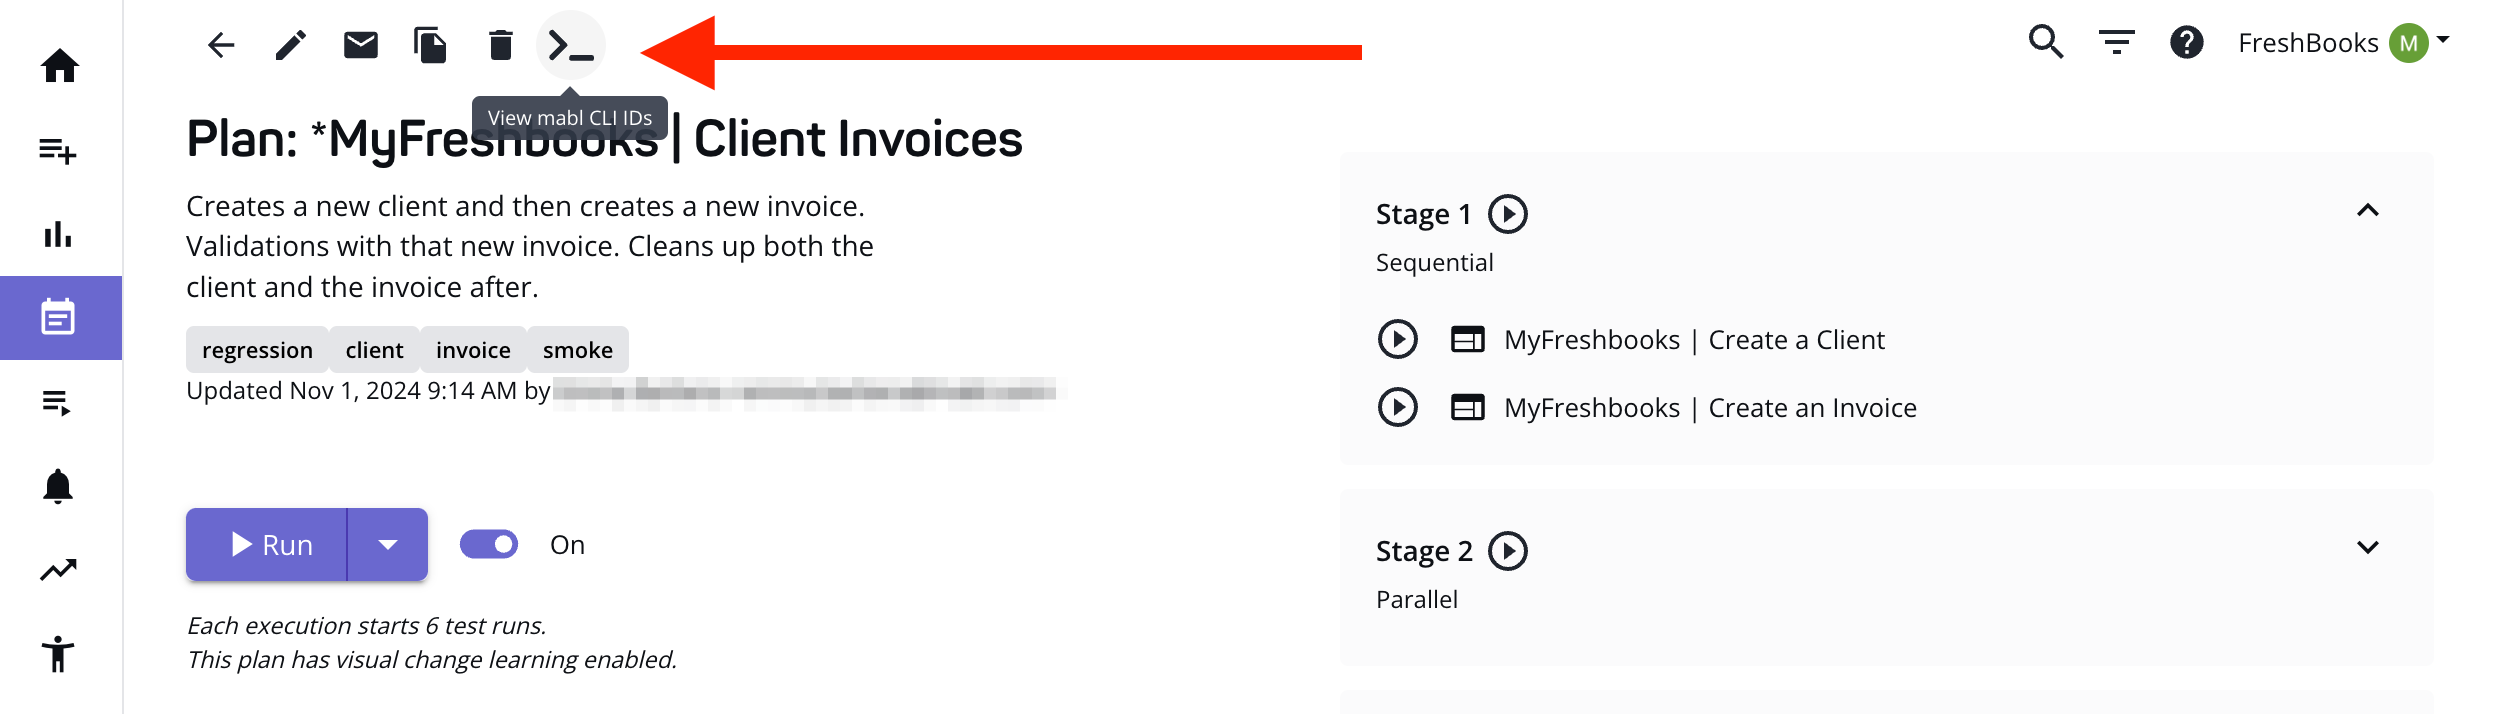Run the Create an Invoice test
Viewport: 2496px width, 714px height.
pos(1397,407)
